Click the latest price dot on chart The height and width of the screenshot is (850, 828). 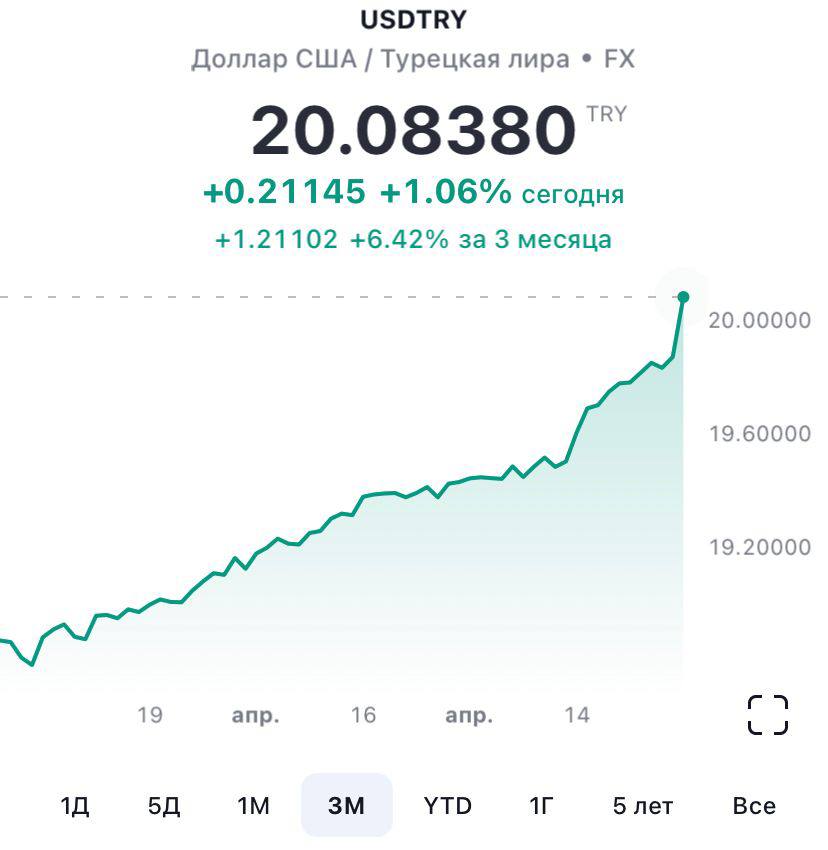(x=683, y=297)
